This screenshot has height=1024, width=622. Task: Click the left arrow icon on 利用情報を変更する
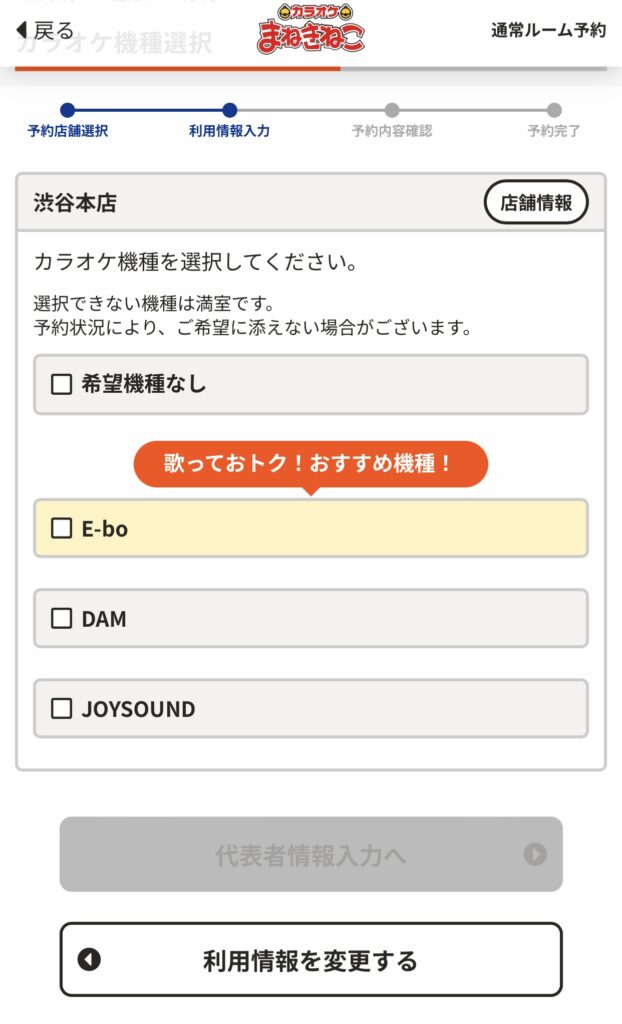pyautogui.click(x=90, y=960)
